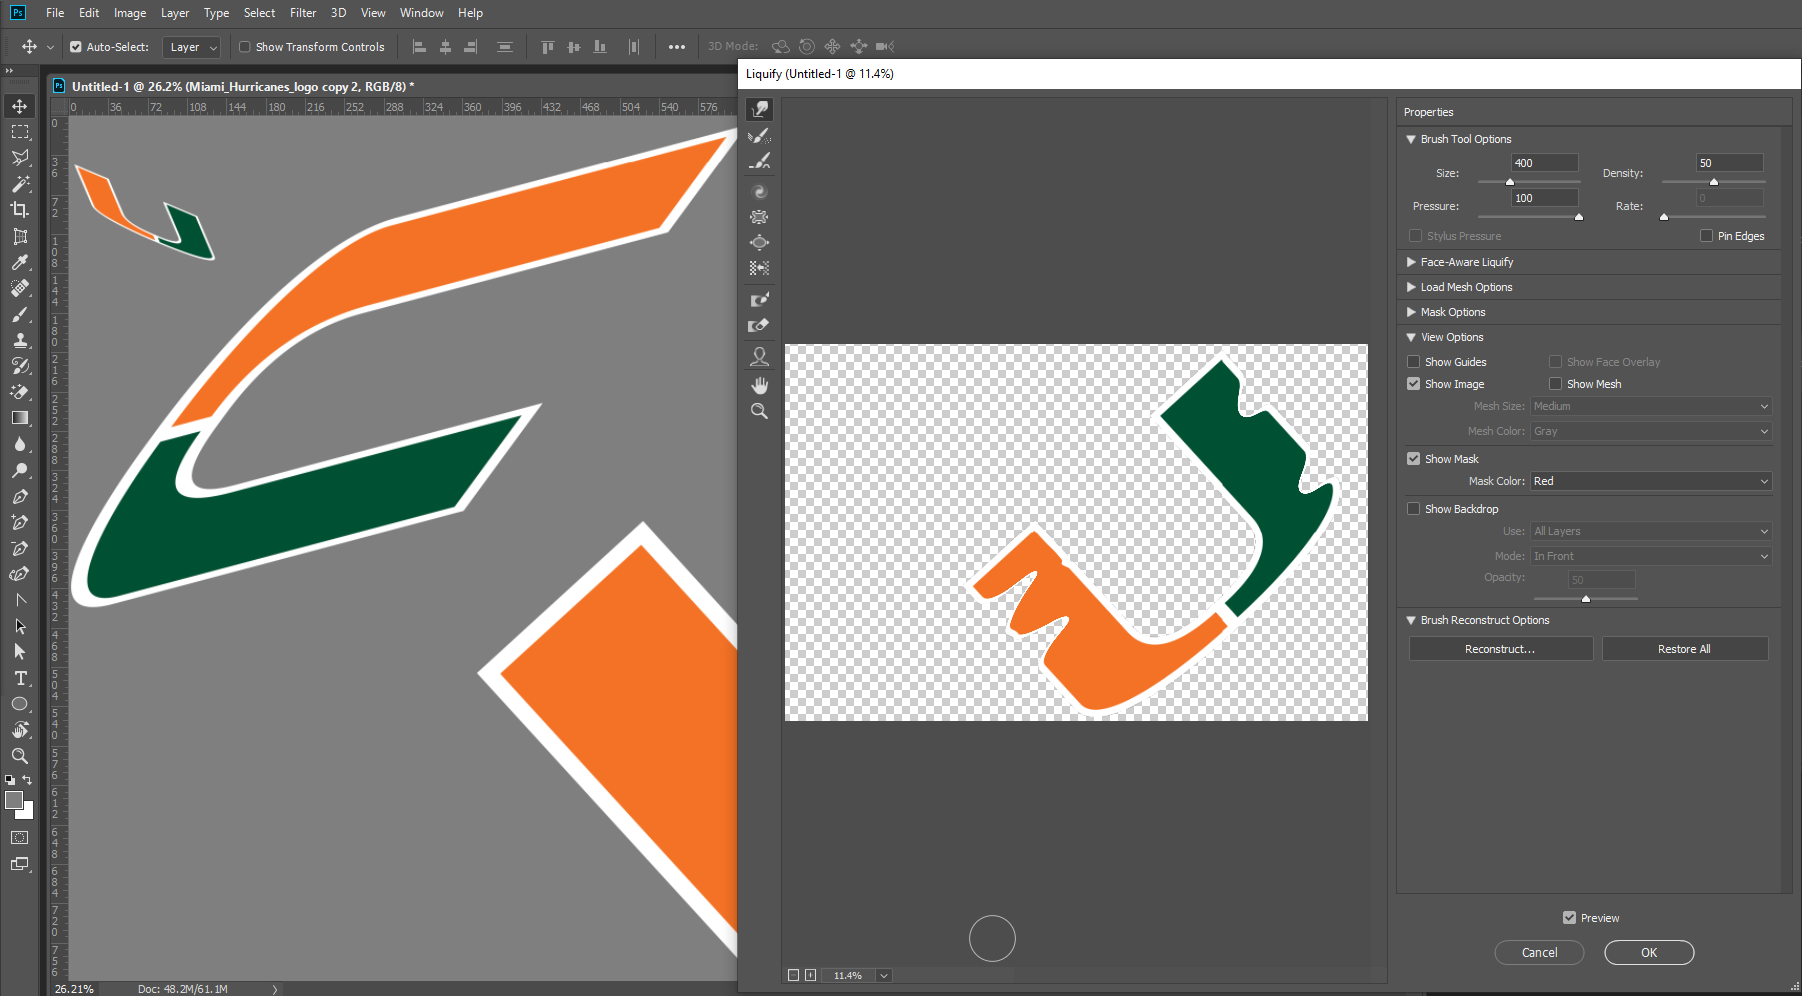
Task: Enable the Show Guides checkbox
Action: 1414,362
